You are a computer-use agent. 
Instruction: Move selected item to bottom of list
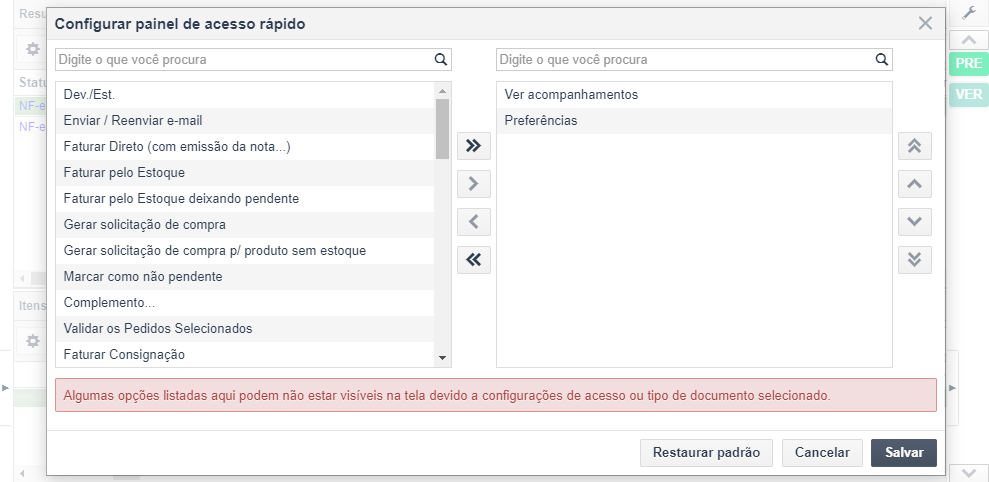(915, 260)
